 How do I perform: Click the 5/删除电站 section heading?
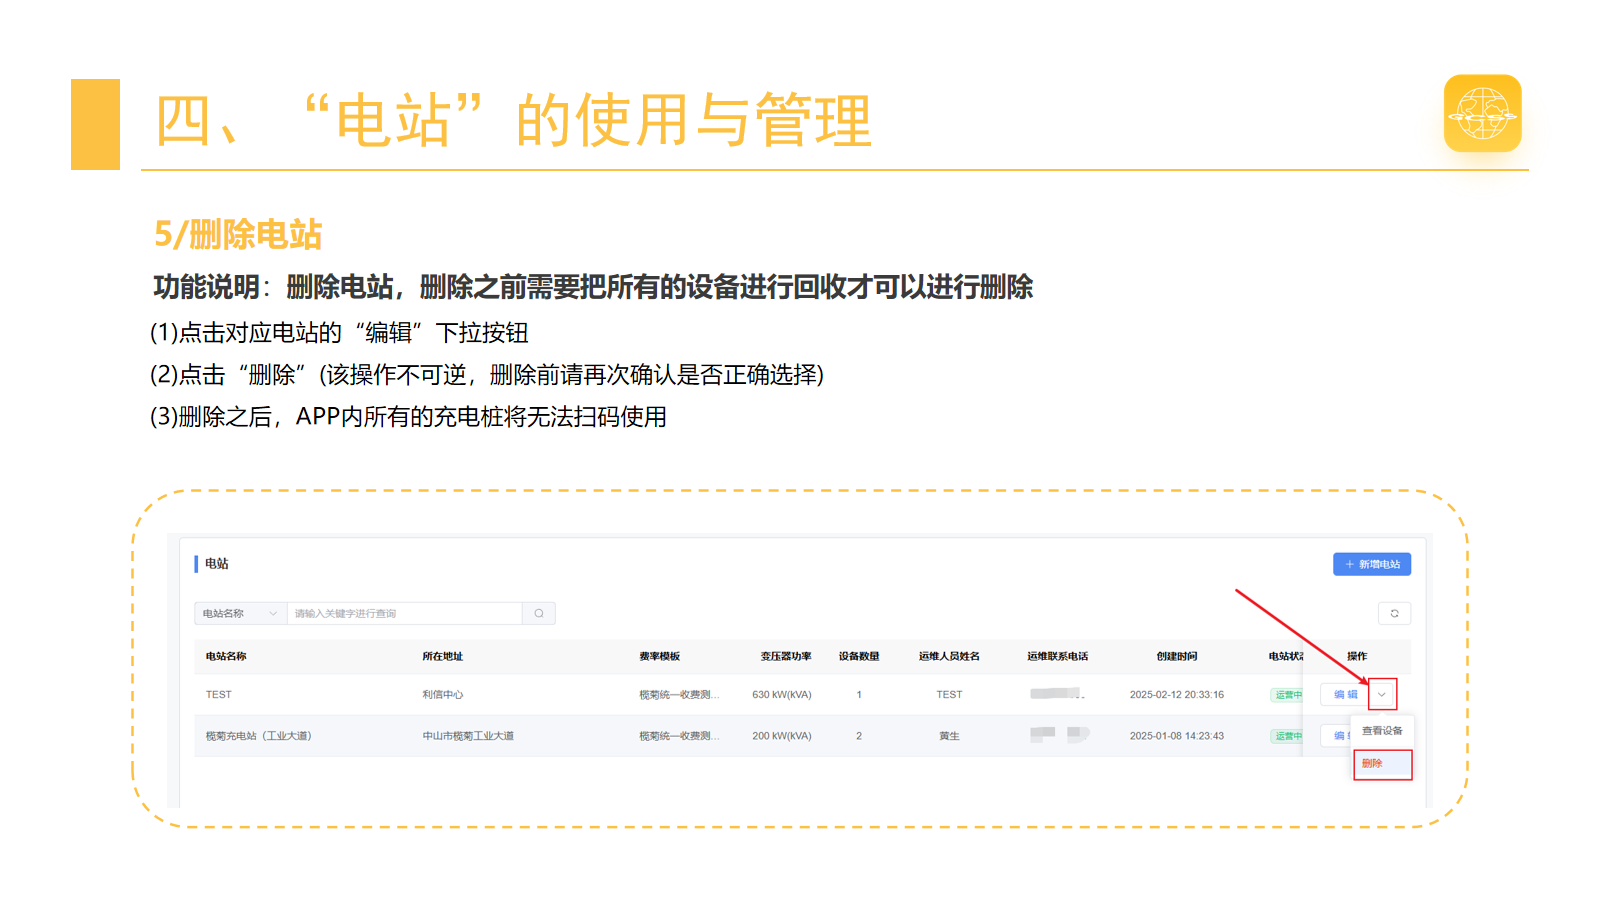click(238, 234)
